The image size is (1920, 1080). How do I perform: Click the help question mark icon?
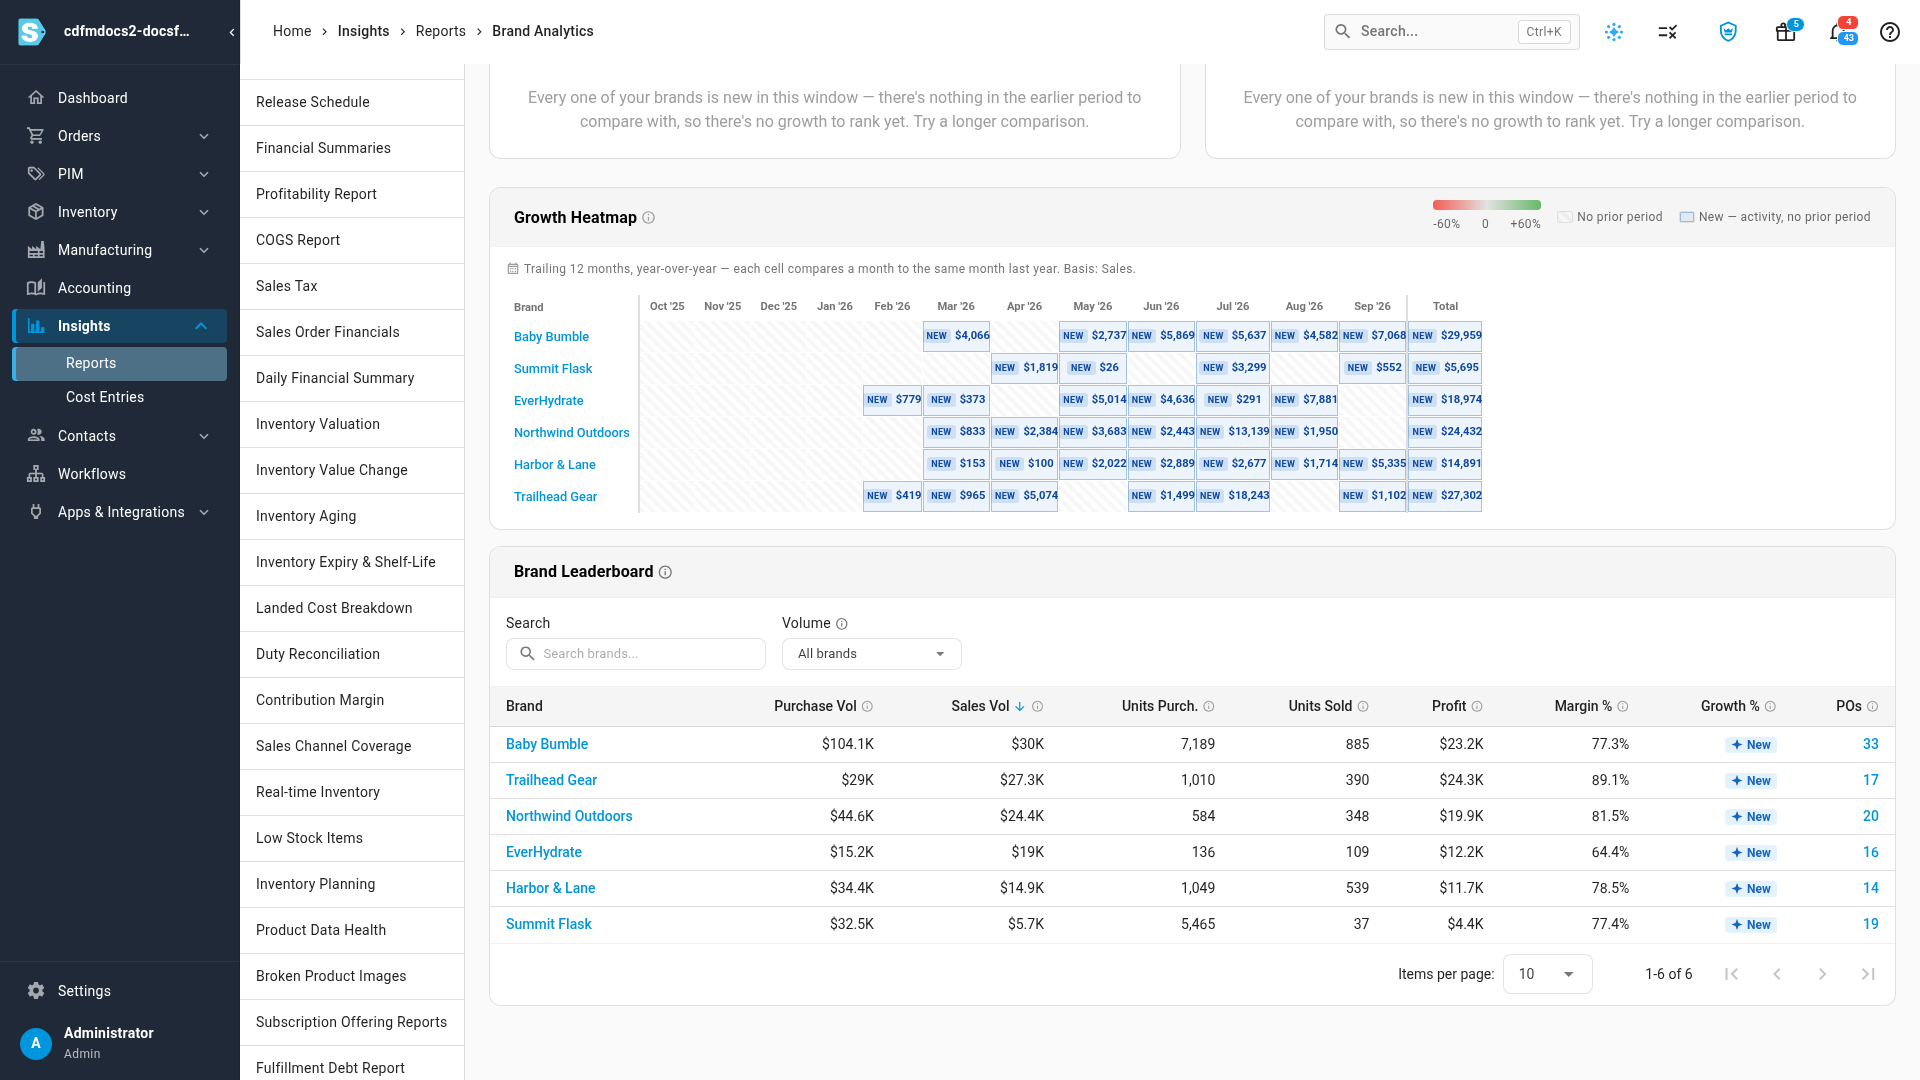pos(1890,32)
